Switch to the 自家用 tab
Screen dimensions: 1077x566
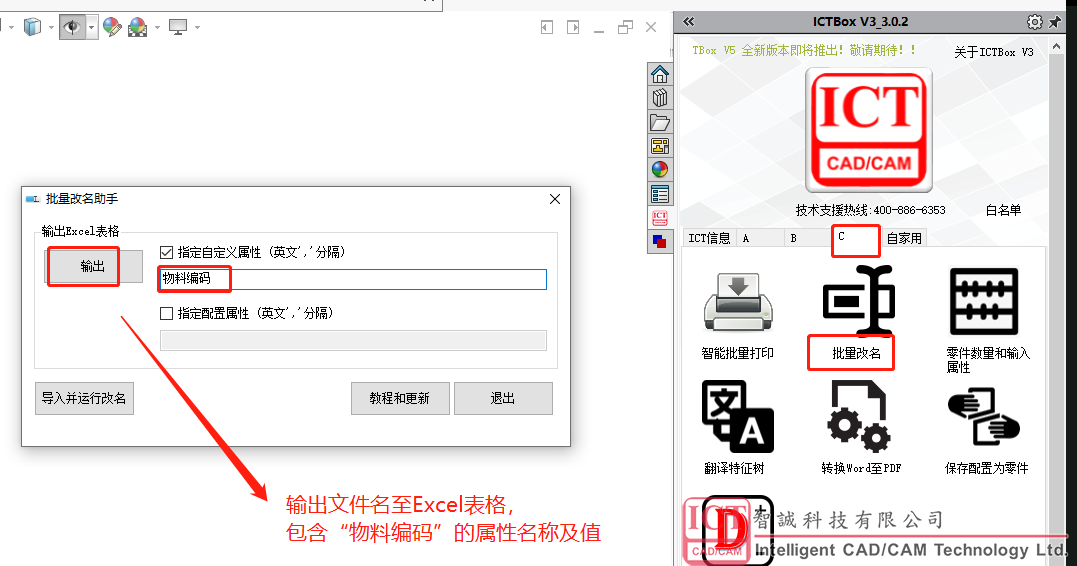[x=904, y=238]
